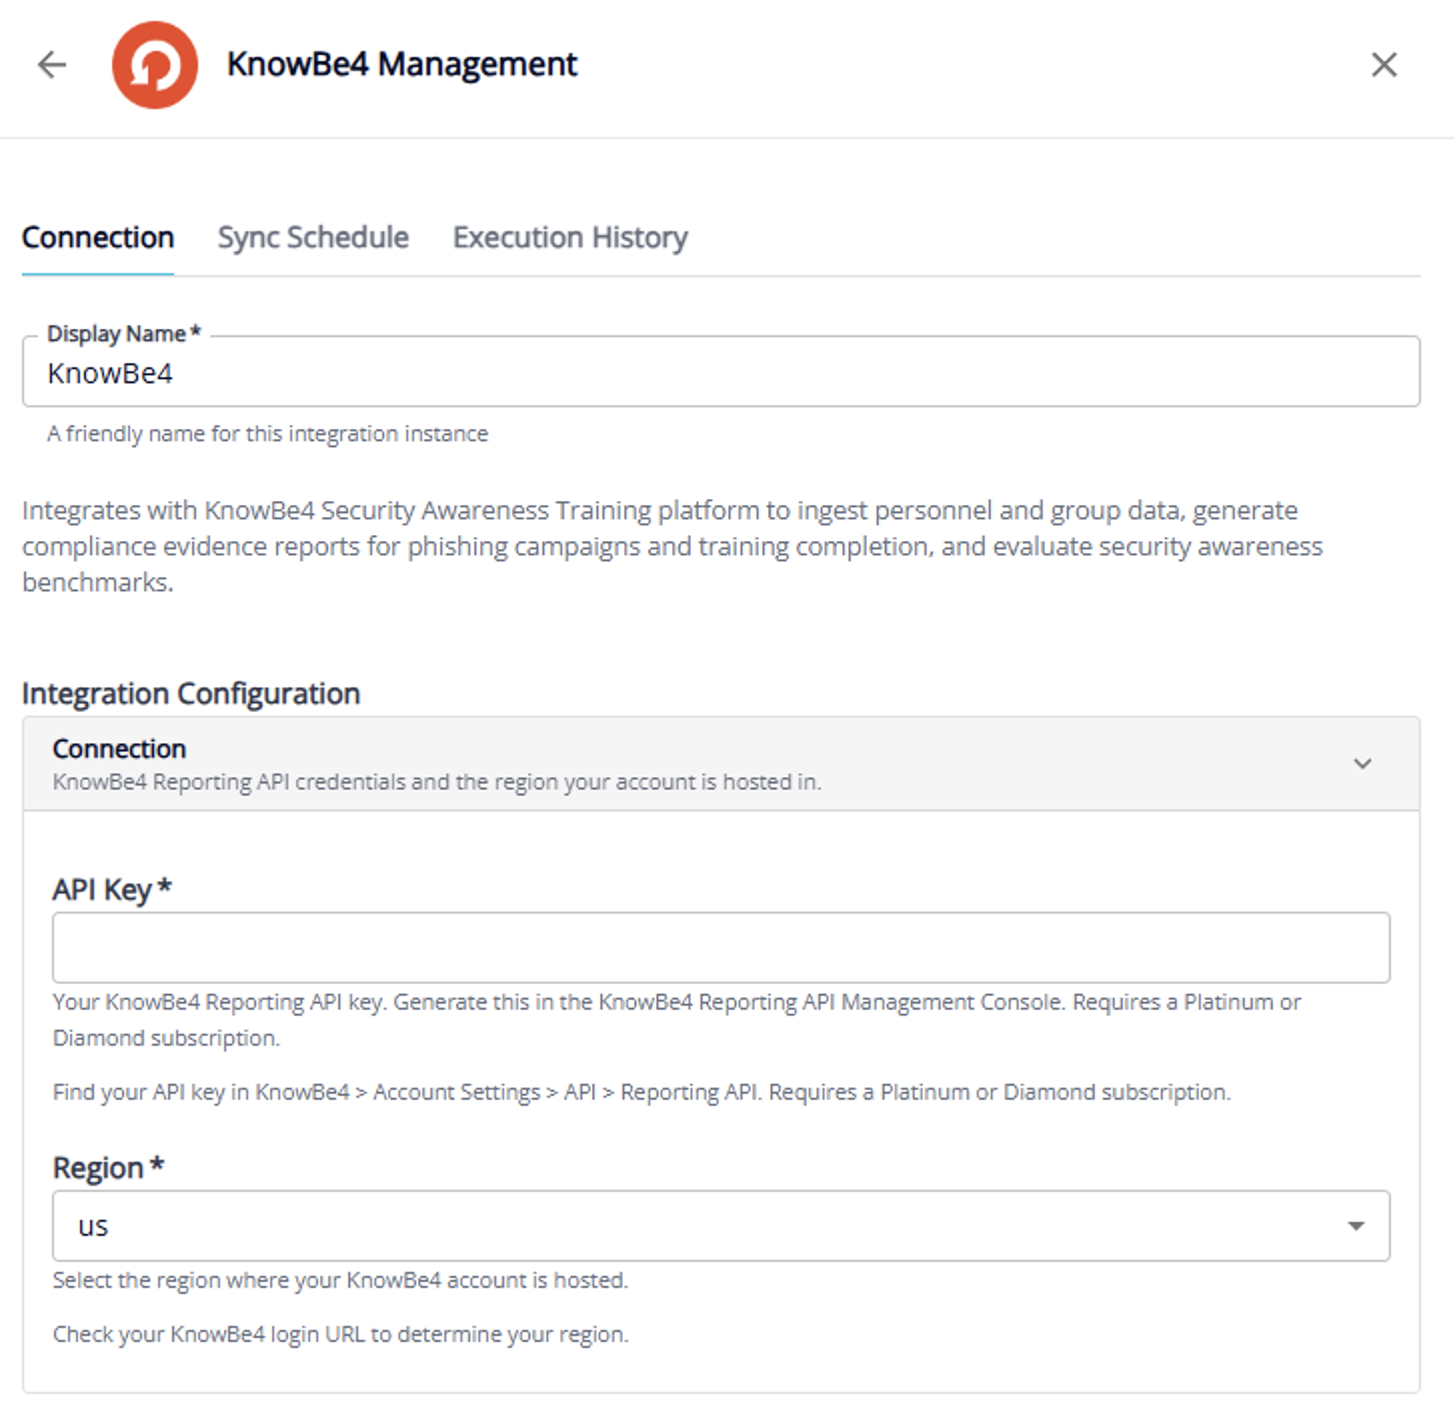Click 'Find your API key in KnowBe4' hint
The width and height of the screenshot is (1454, 1408).
(x=642, y=1092)
